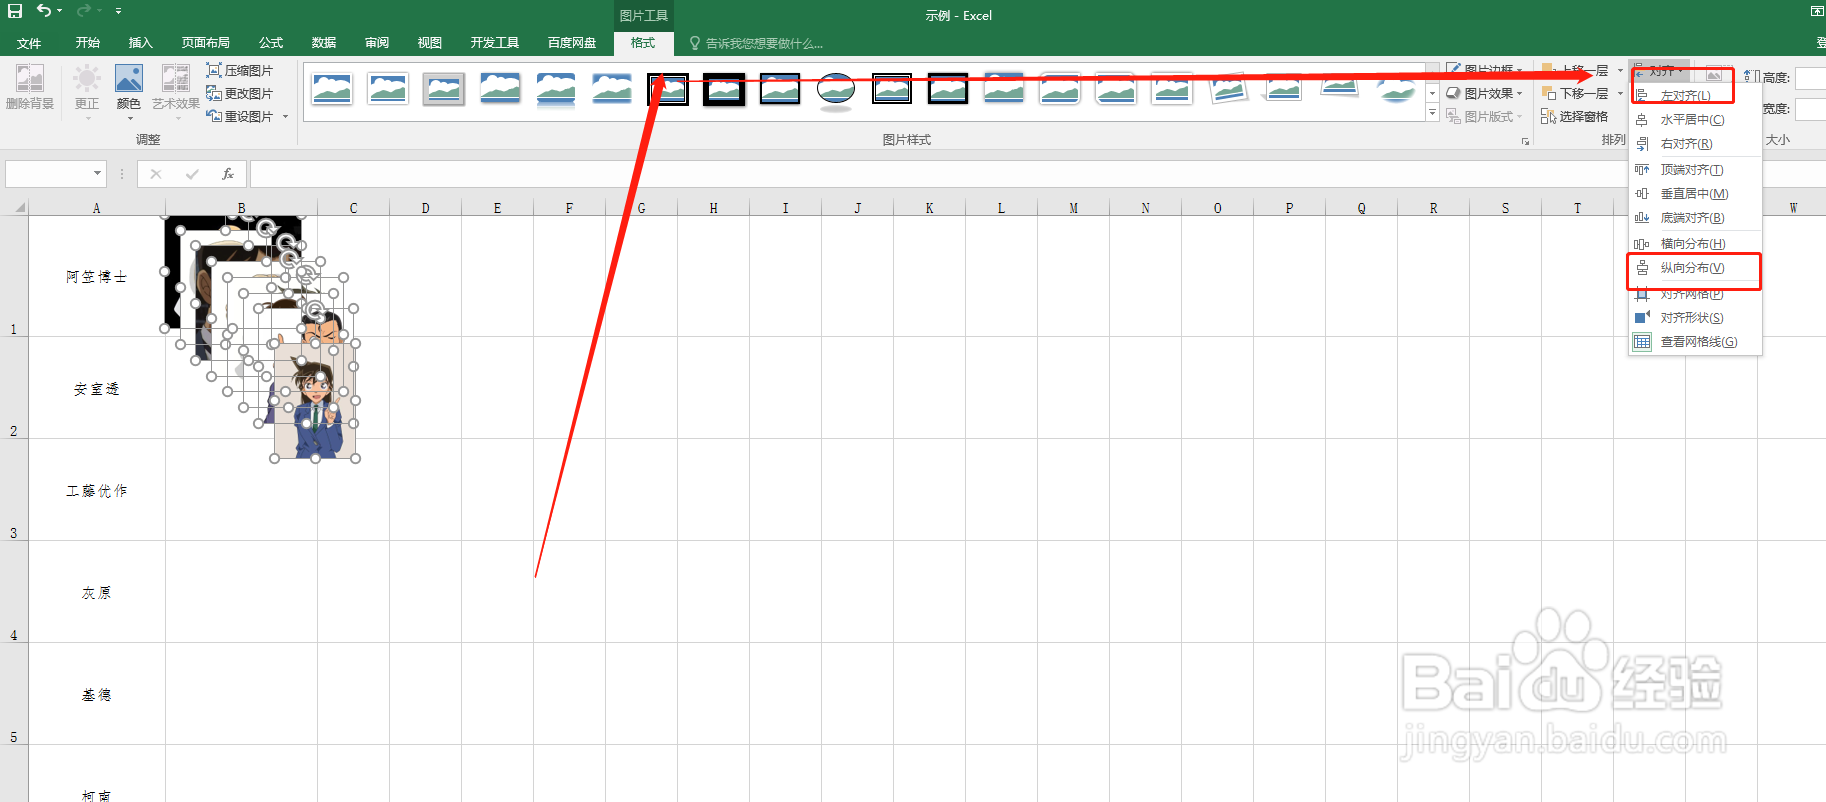This screenshot has height=802, width=1826.
Task: Choose 顶端对齐(T) from align menu
Action: coord(1695,170)
